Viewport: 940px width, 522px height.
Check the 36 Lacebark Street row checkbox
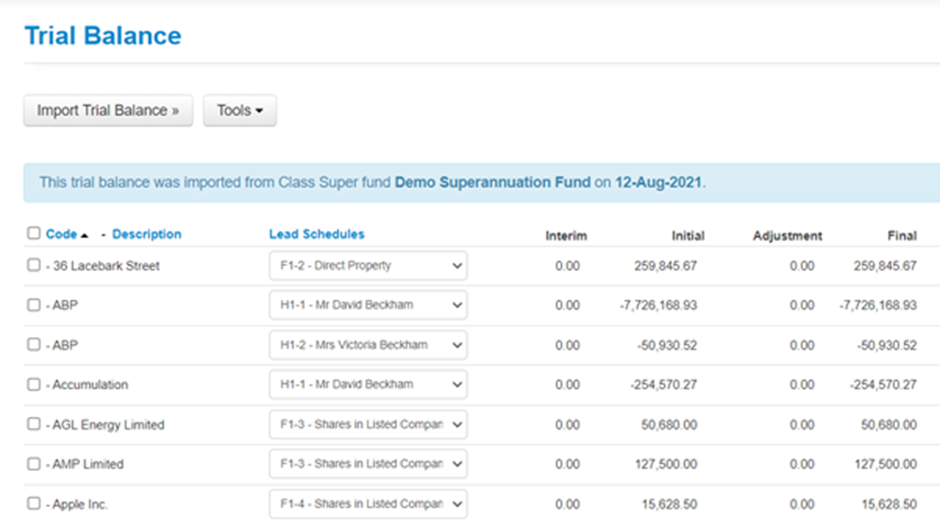click(34, 266)
